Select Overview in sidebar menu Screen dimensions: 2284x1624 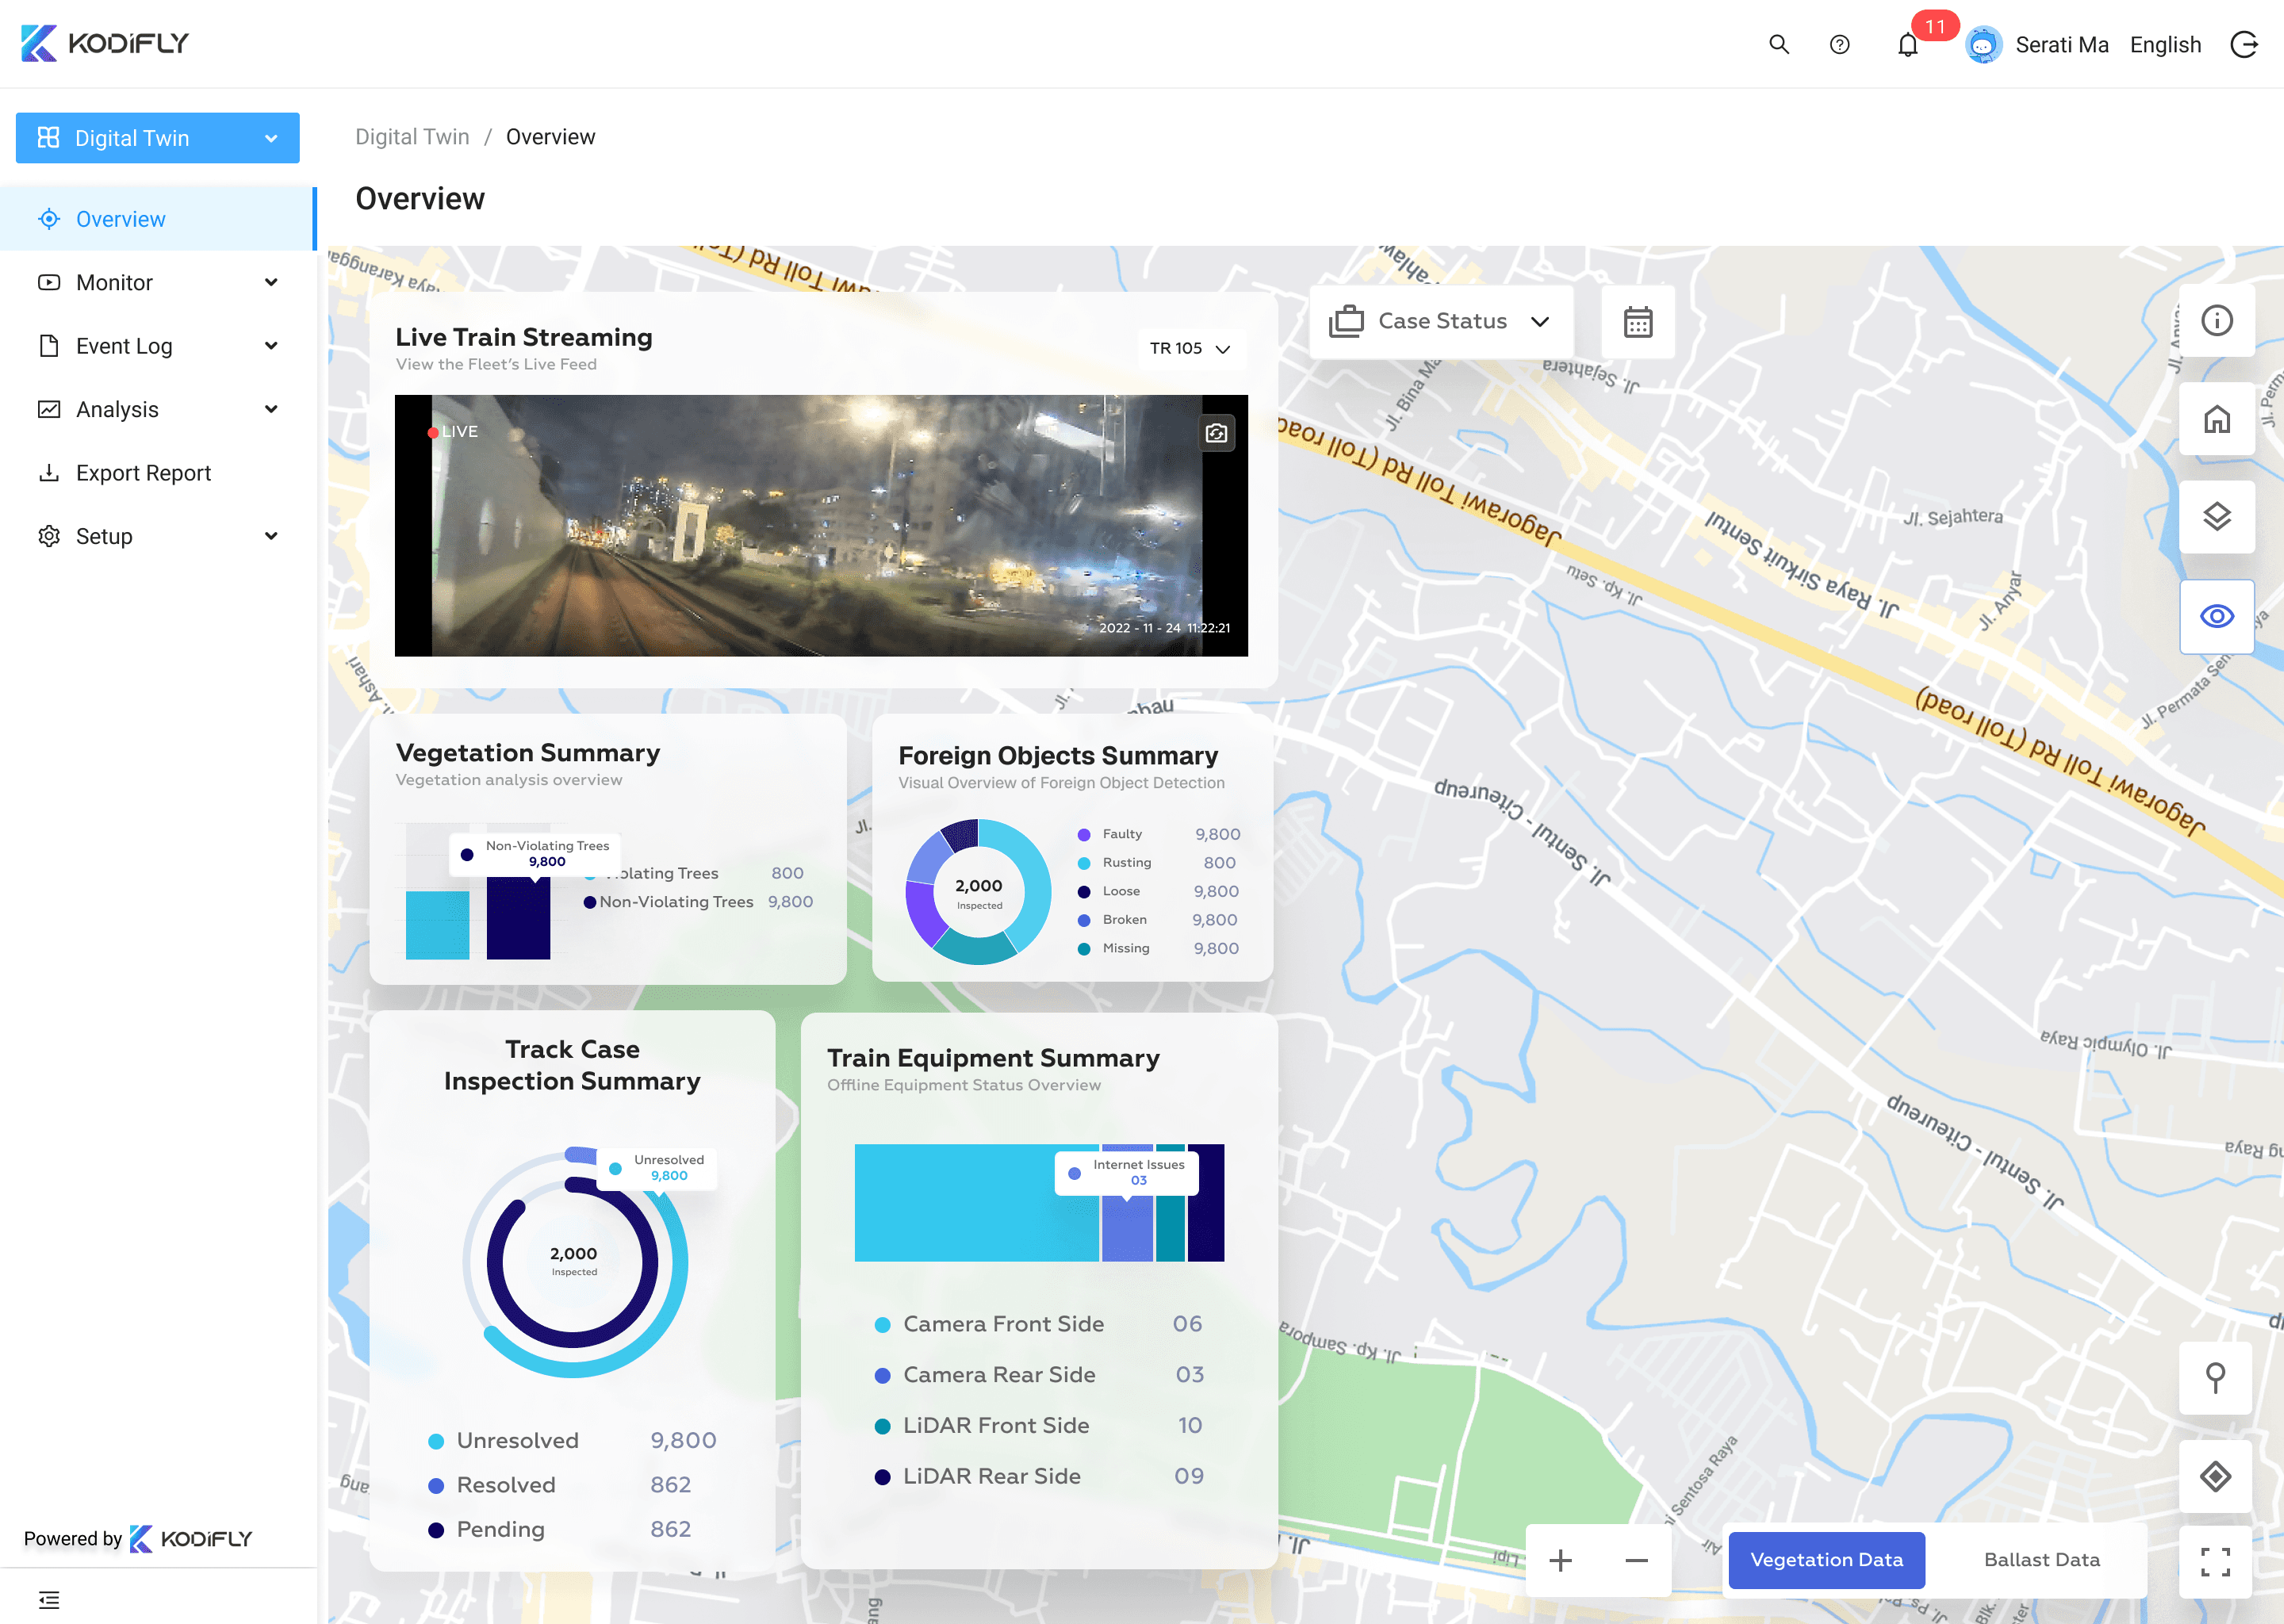(158, 219)
